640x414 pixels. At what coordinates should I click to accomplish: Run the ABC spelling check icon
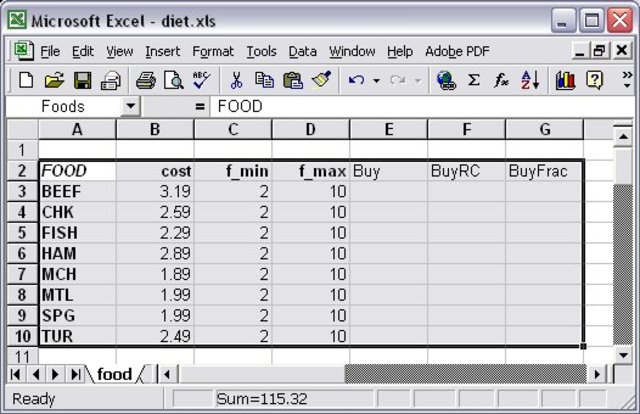[201, 80]
